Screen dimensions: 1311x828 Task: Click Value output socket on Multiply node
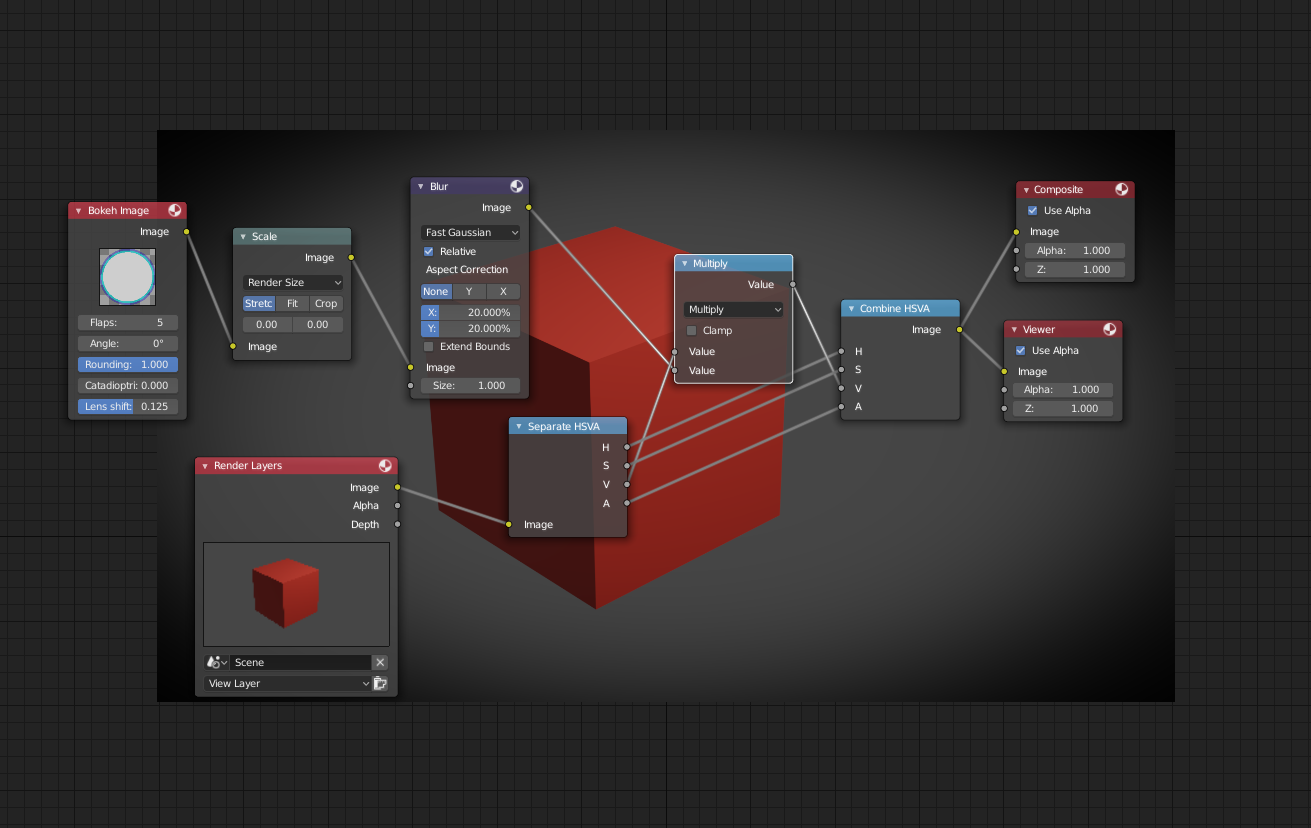click(x=793, y=284)
